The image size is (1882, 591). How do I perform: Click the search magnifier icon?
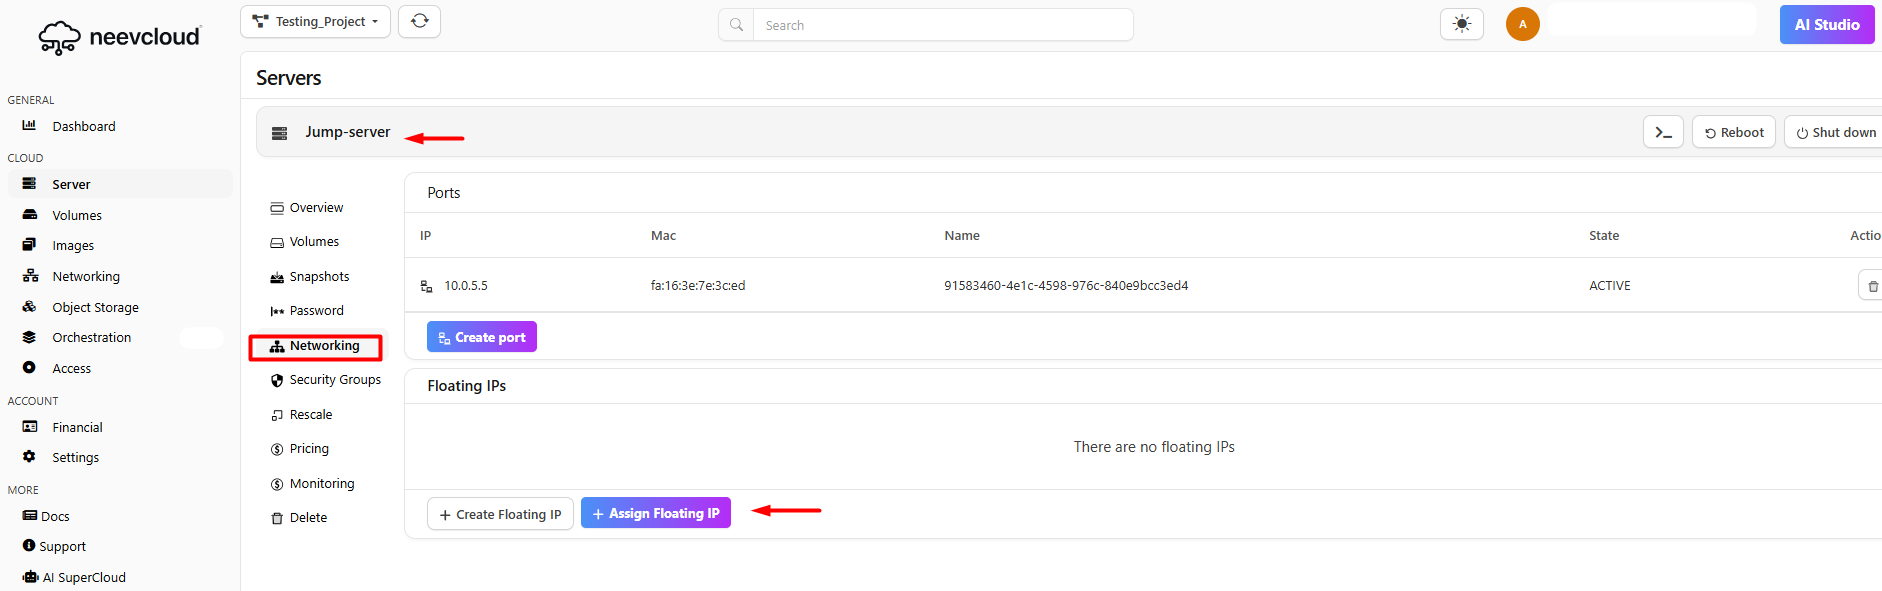coord(736,25)
